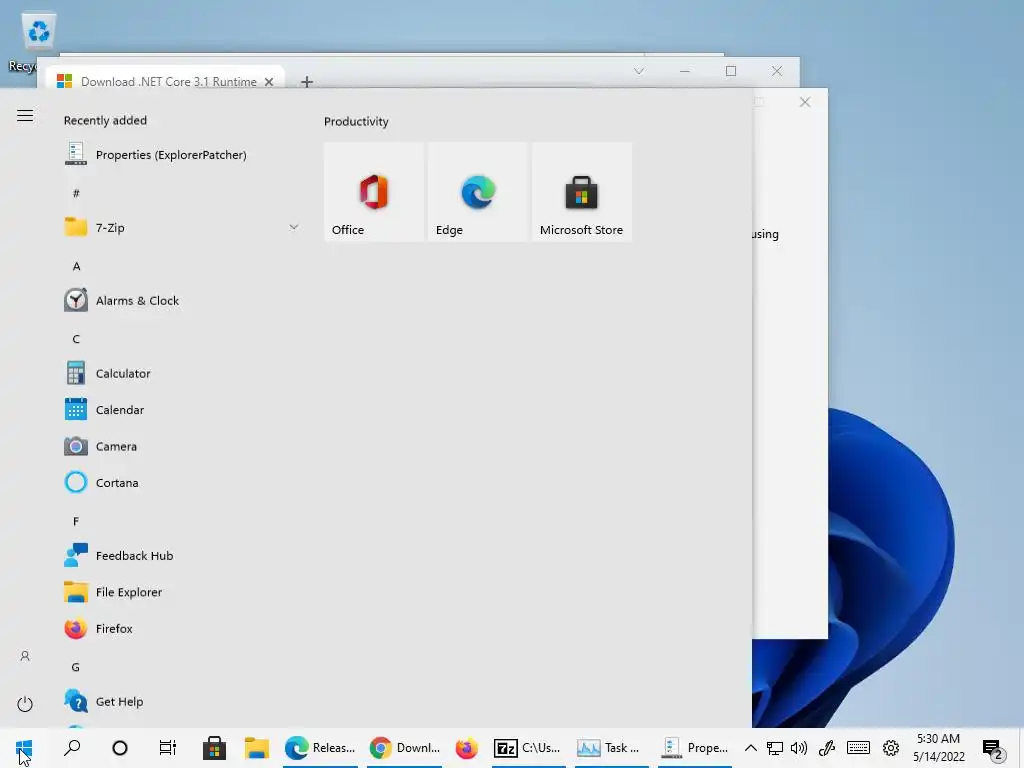
Task: Click the Power button in Start menu
Action: [x=25, y=704]
